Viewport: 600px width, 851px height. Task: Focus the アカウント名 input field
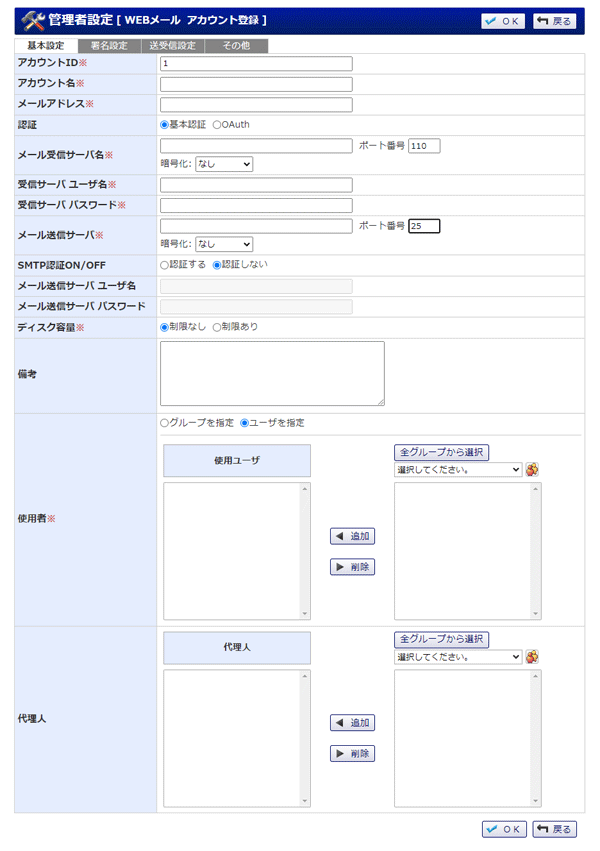[256, 84]
